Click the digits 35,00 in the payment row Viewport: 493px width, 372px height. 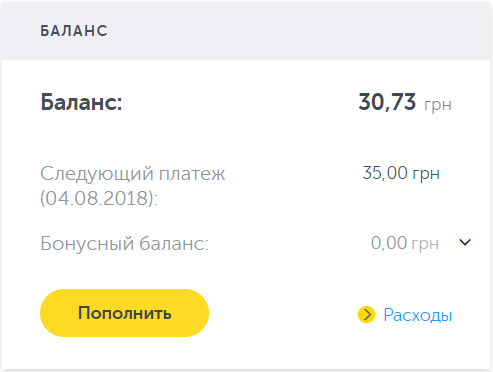pyautogui.click(x=385, y=173)
